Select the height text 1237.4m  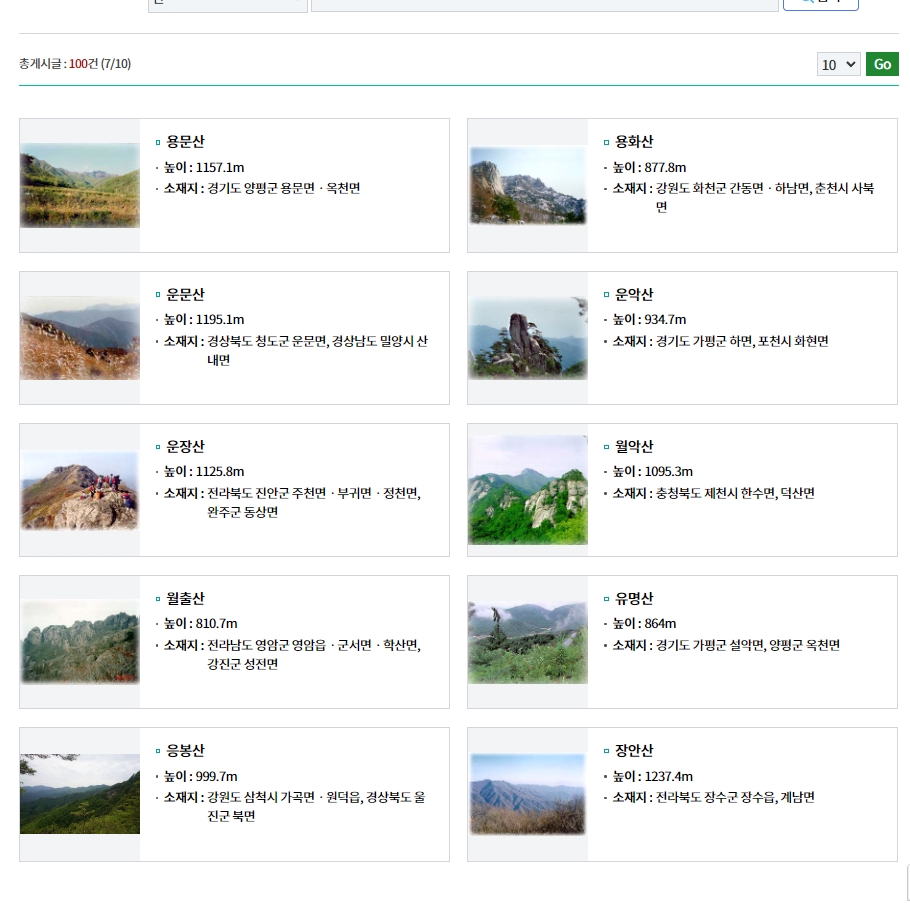[x=669, y=777]
